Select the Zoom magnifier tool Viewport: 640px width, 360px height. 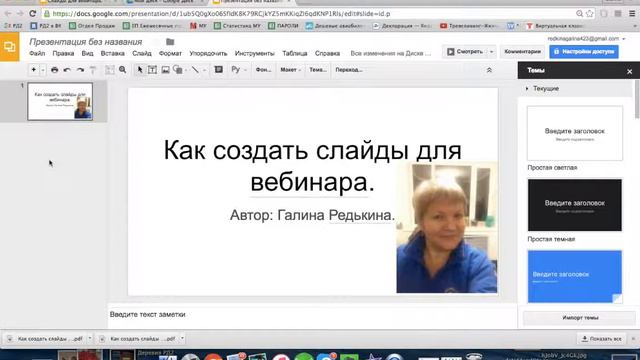[x=122, y=70]
